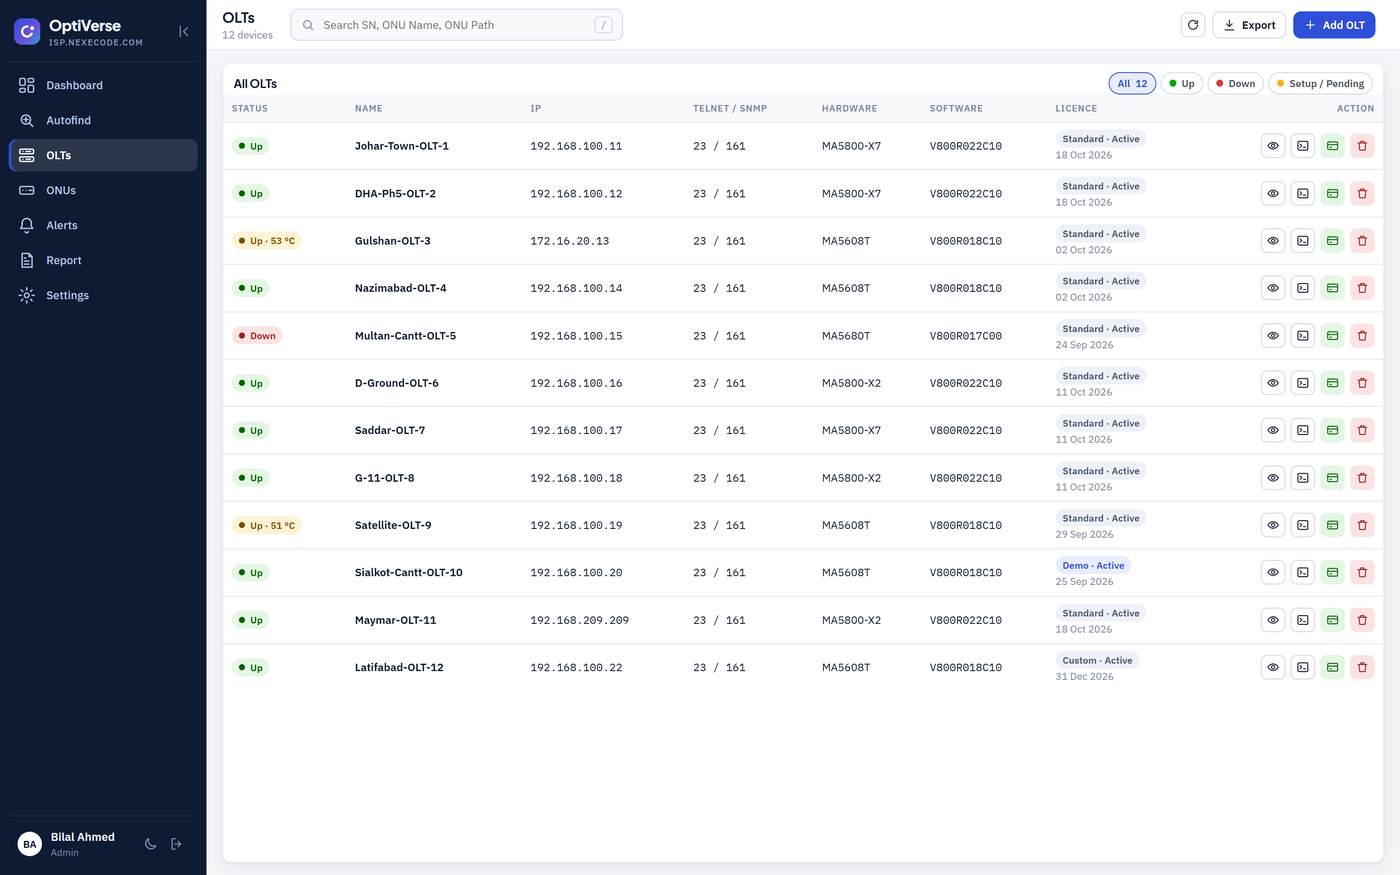The width and height of the screenshot is (1400, 875).
Task: Open the ONUs section
Action: (103, 190)
